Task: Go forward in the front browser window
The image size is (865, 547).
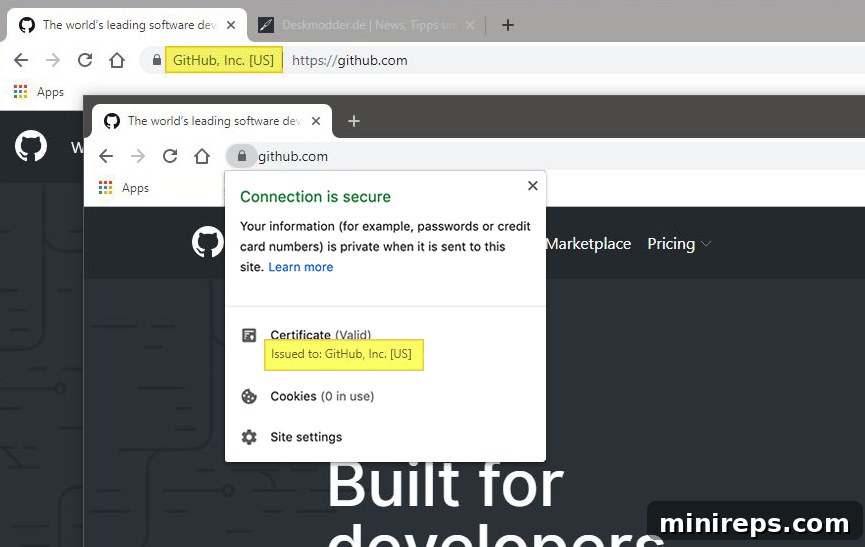Action: tap(138, 156)
